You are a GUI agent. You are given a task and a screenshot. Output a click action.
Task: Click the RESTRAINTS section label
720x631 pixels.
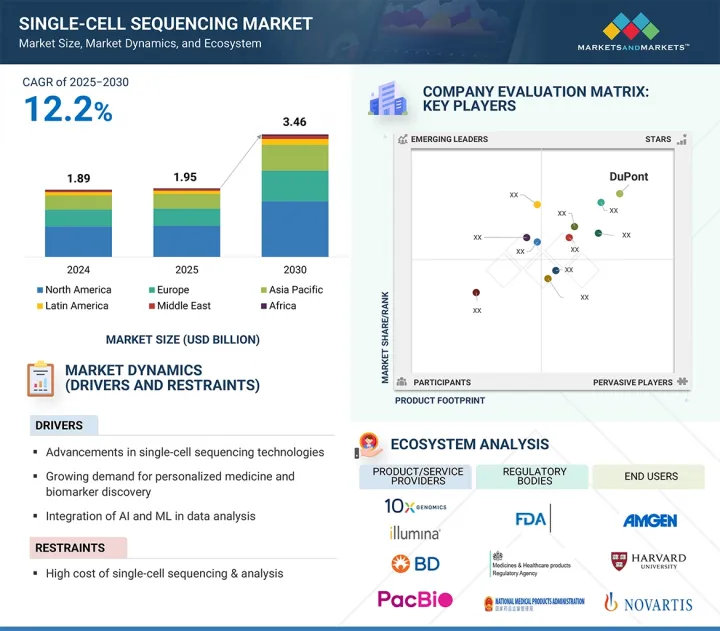click(x=72, y=548)
